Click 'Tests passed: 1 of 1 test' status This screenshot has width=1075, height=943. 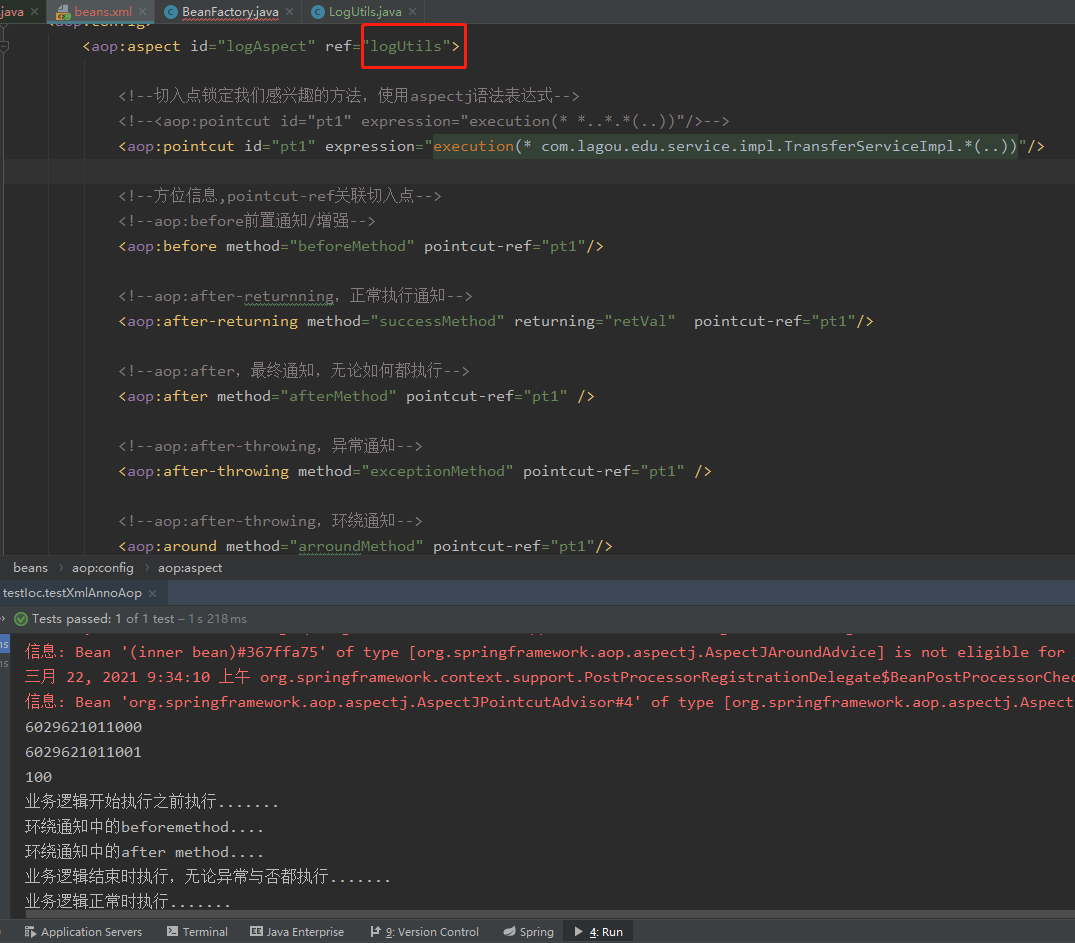(x=103, y=619)
